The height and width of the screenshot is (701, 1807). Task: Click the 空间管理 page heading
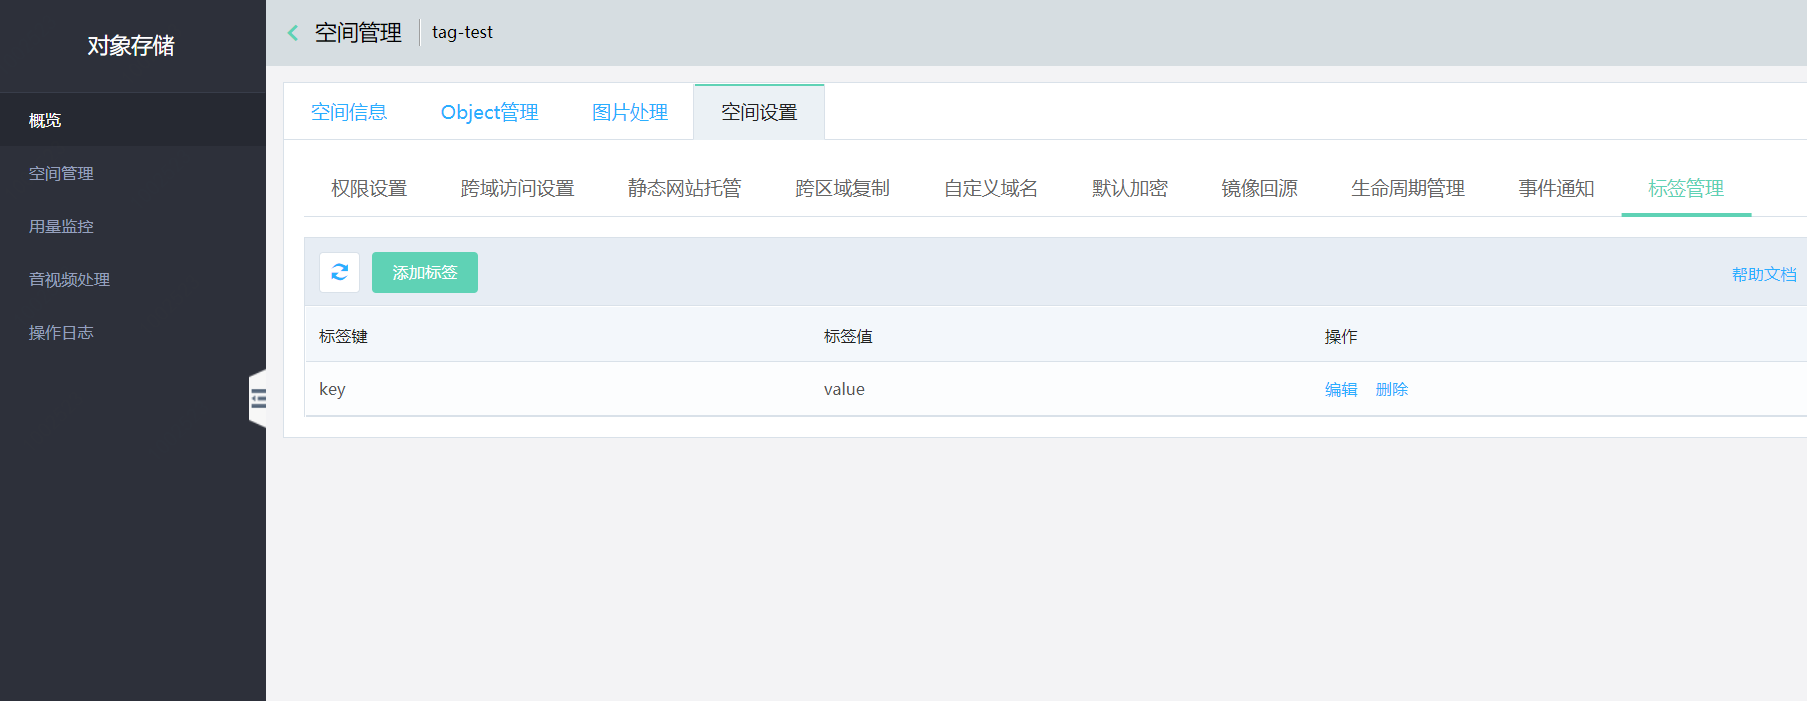[358, 33]
